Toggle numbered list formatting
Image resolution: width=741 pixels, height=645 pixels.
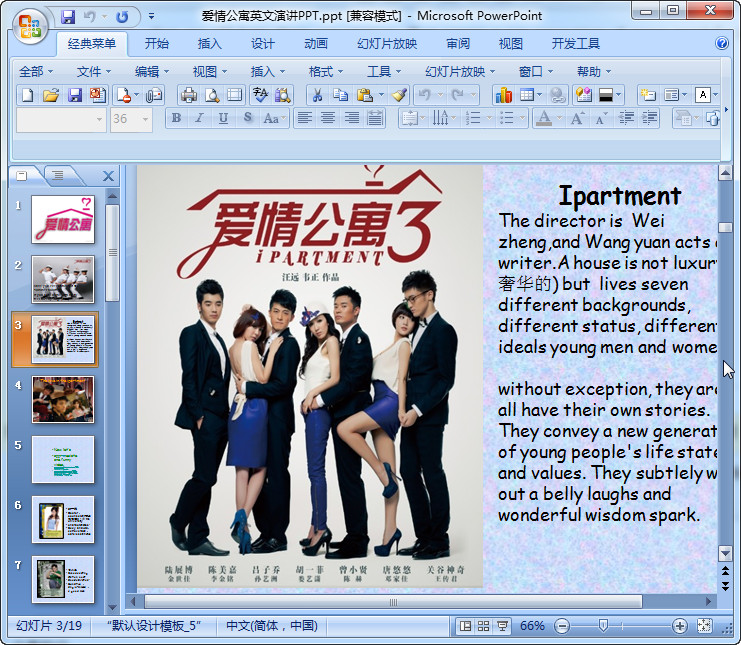473,118
